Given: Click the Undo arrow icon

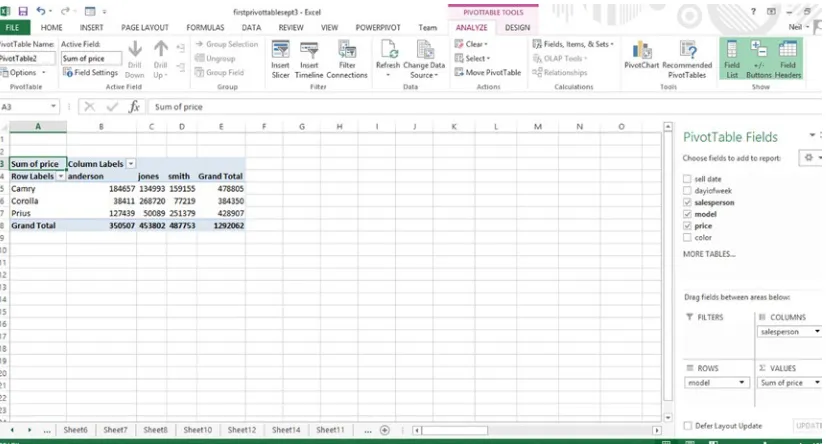Looking at the screenshot, I should coord(41,11).
